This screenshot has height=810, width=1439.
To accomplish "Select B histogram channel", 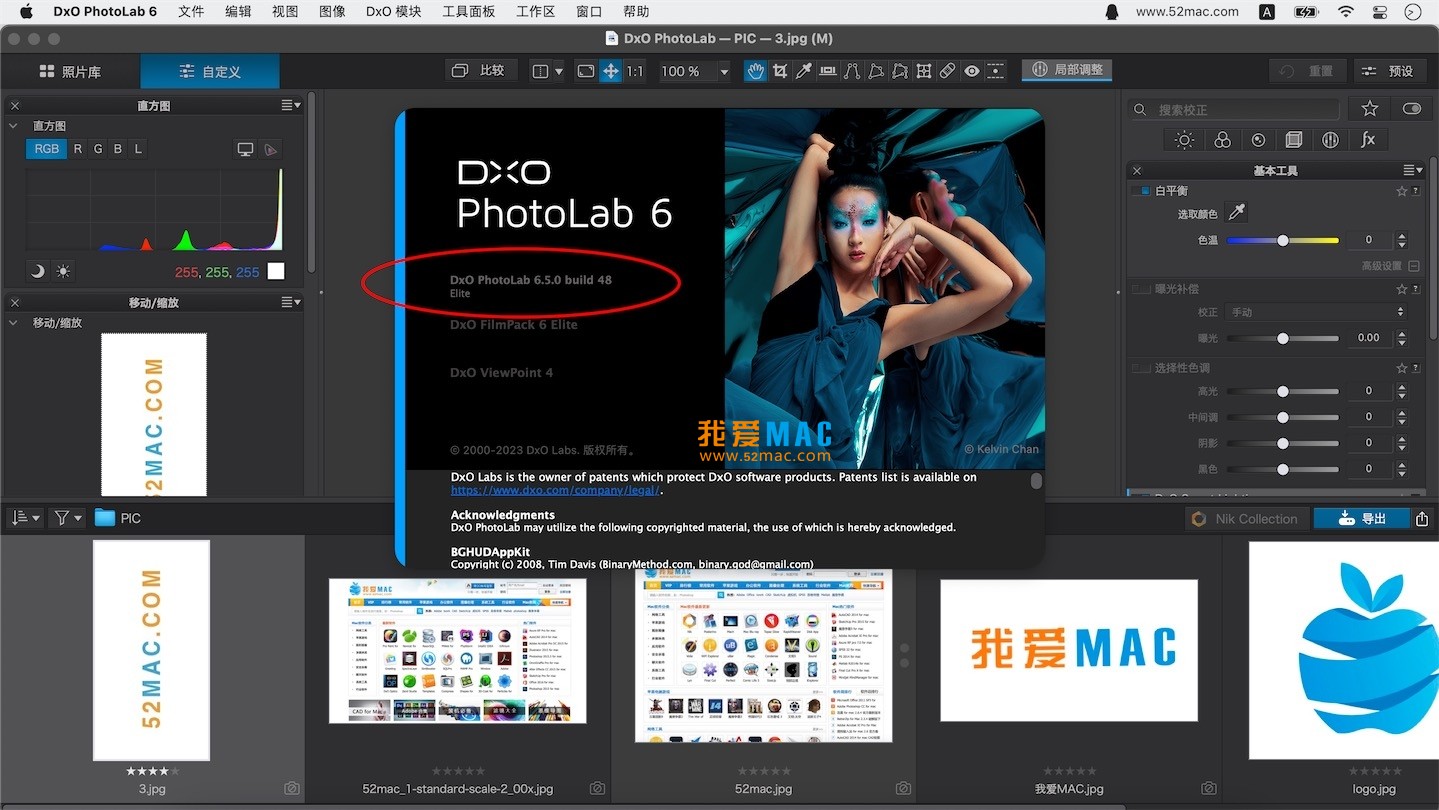I will (x=118, y=148).
